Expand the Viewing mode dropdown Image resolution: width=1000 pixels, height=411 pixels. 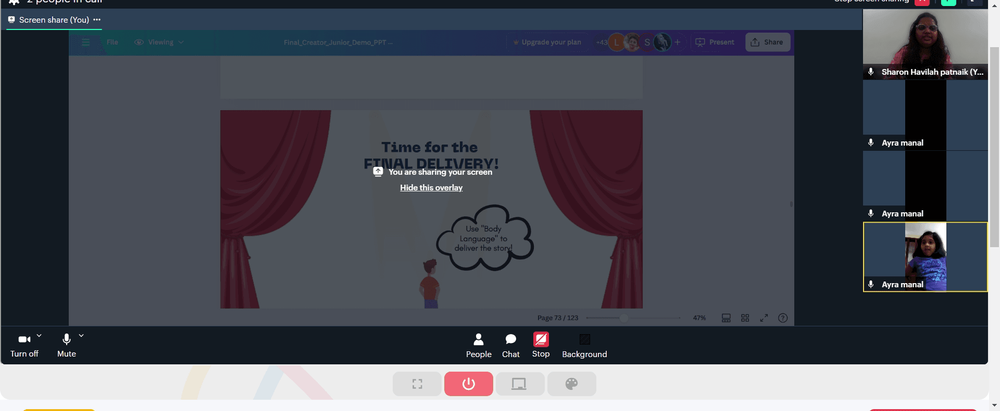click(159, 42)
